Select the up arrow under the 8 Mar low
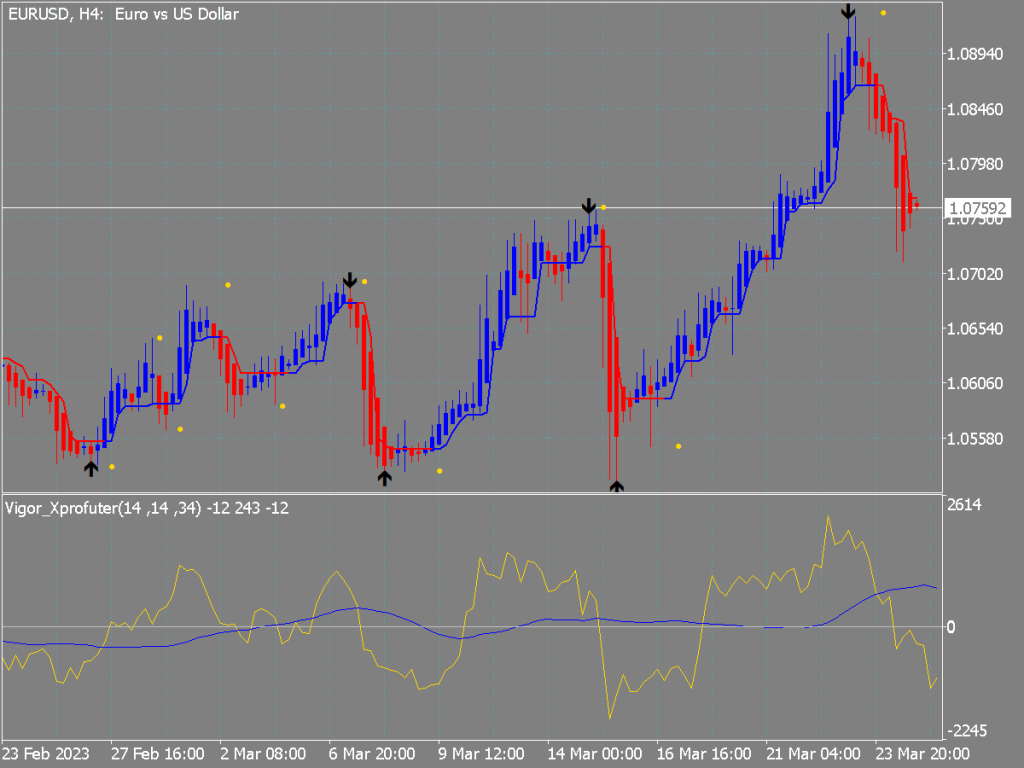 tap(385, 478)
